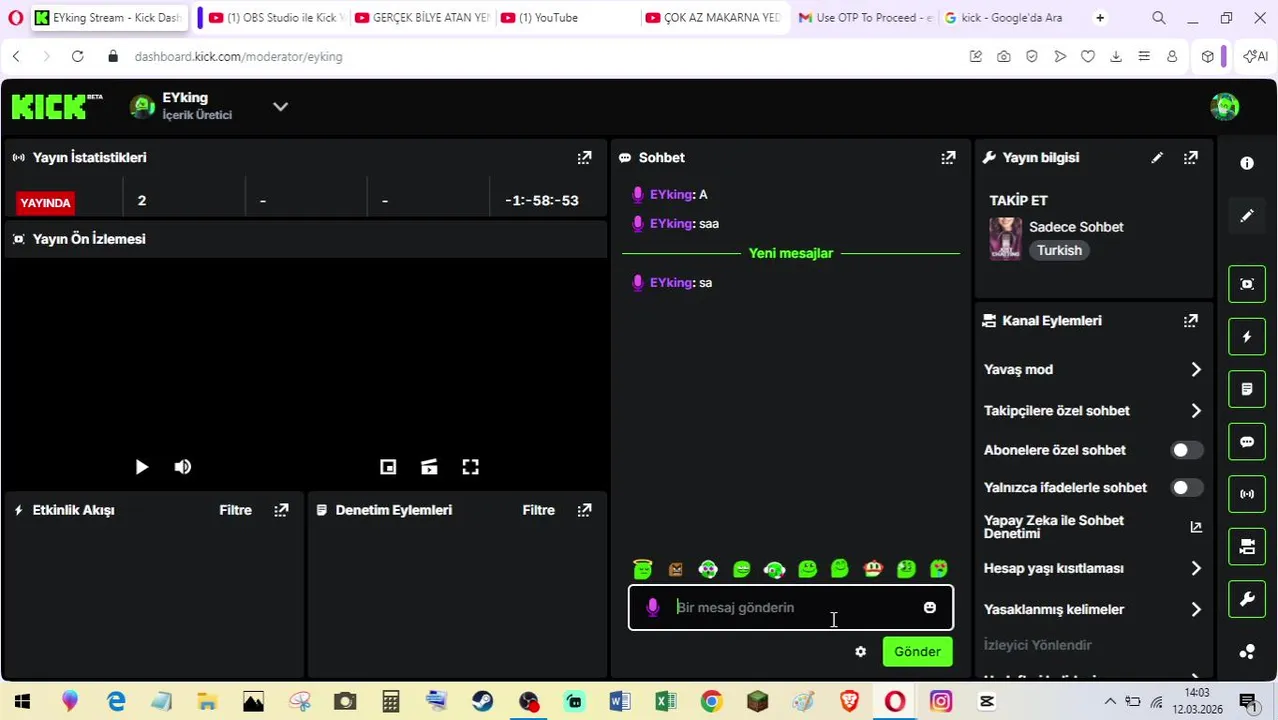Open Steam from the Windows taskbar

[x=482, y=702]
